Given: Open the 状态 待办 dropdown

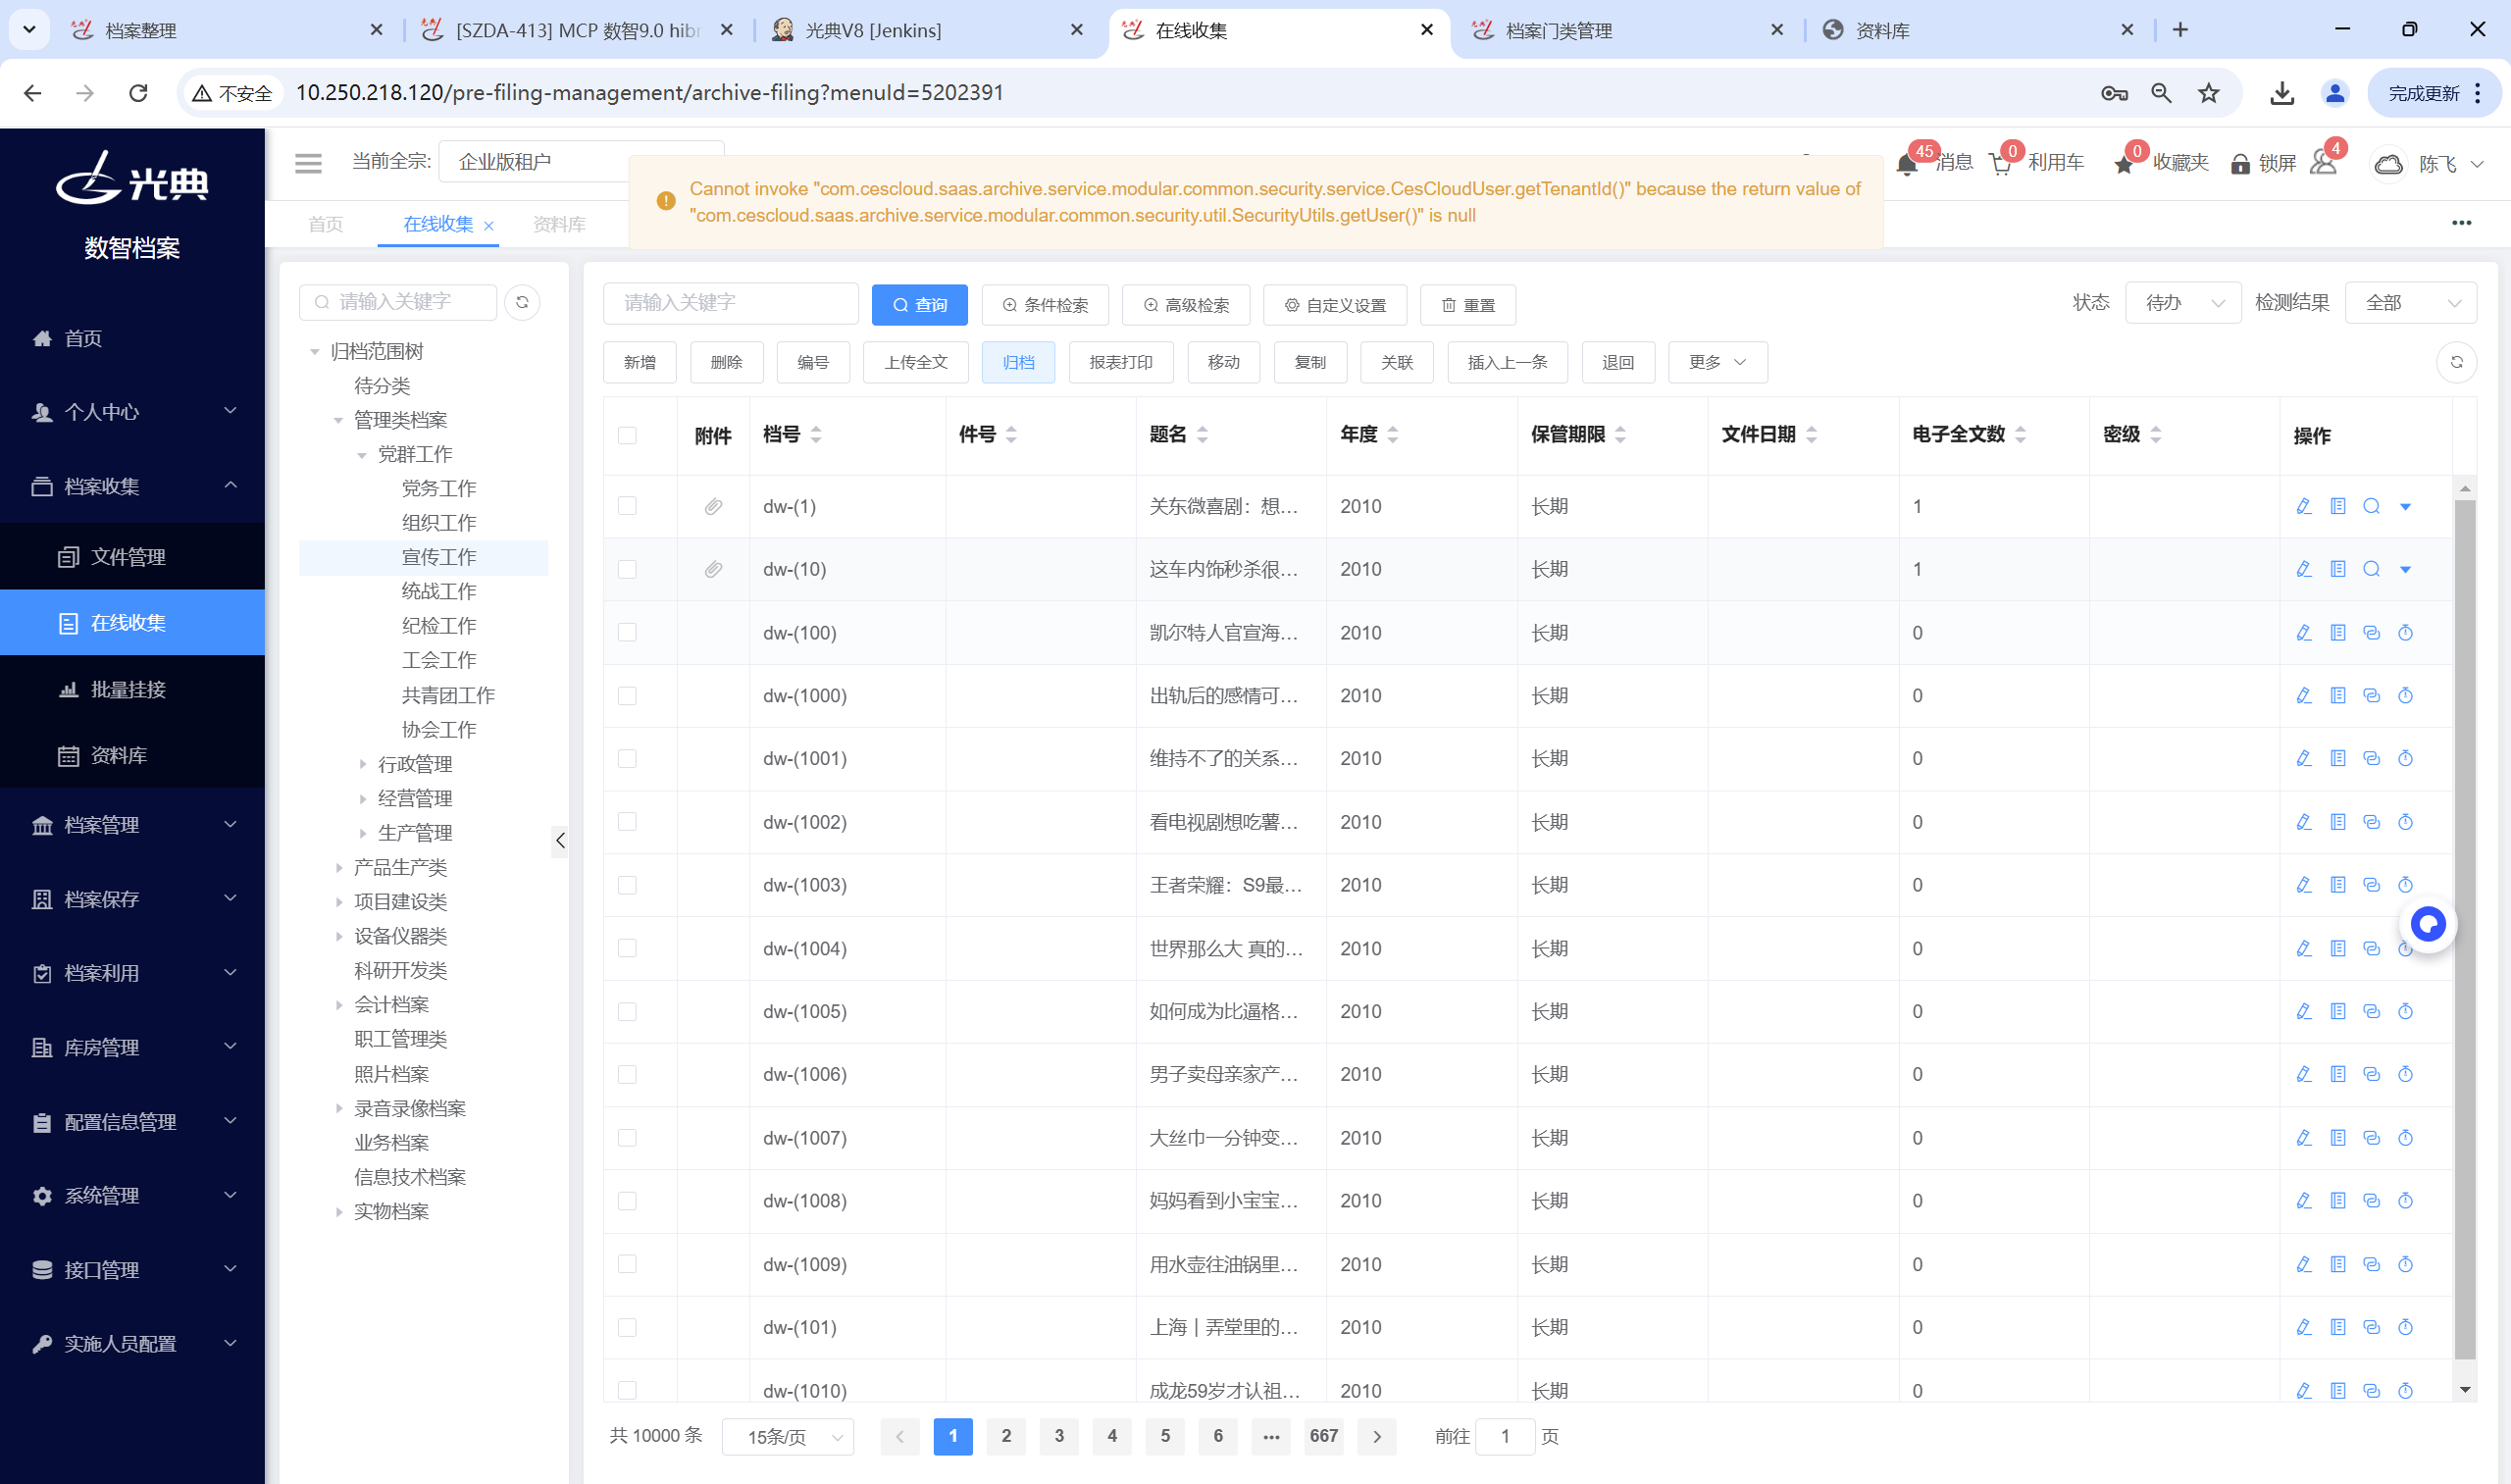Looking at the screenshot, I should click(2184, 303).
